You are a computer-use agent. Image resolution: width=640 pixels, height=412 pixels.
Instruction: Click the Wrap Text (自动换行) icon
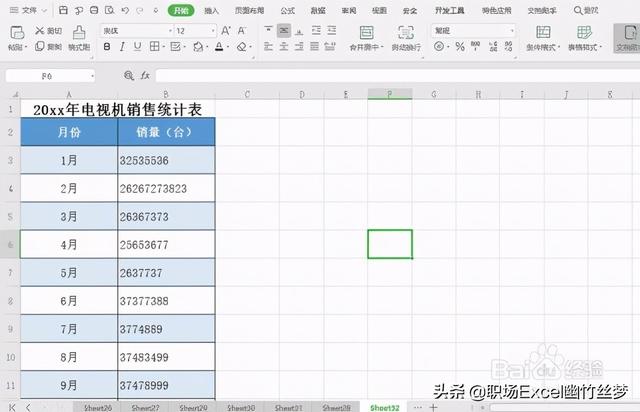coord(406,32)
